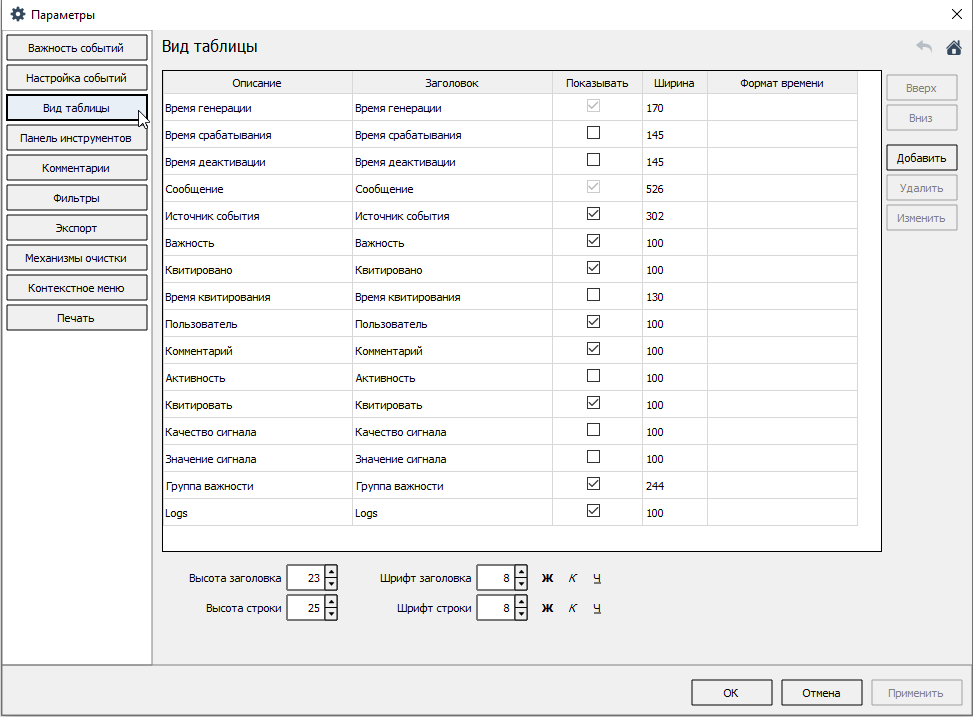Uncheck the Источник события show checkbox
This screenshot has width=973, height=717.
pos(594,214)
